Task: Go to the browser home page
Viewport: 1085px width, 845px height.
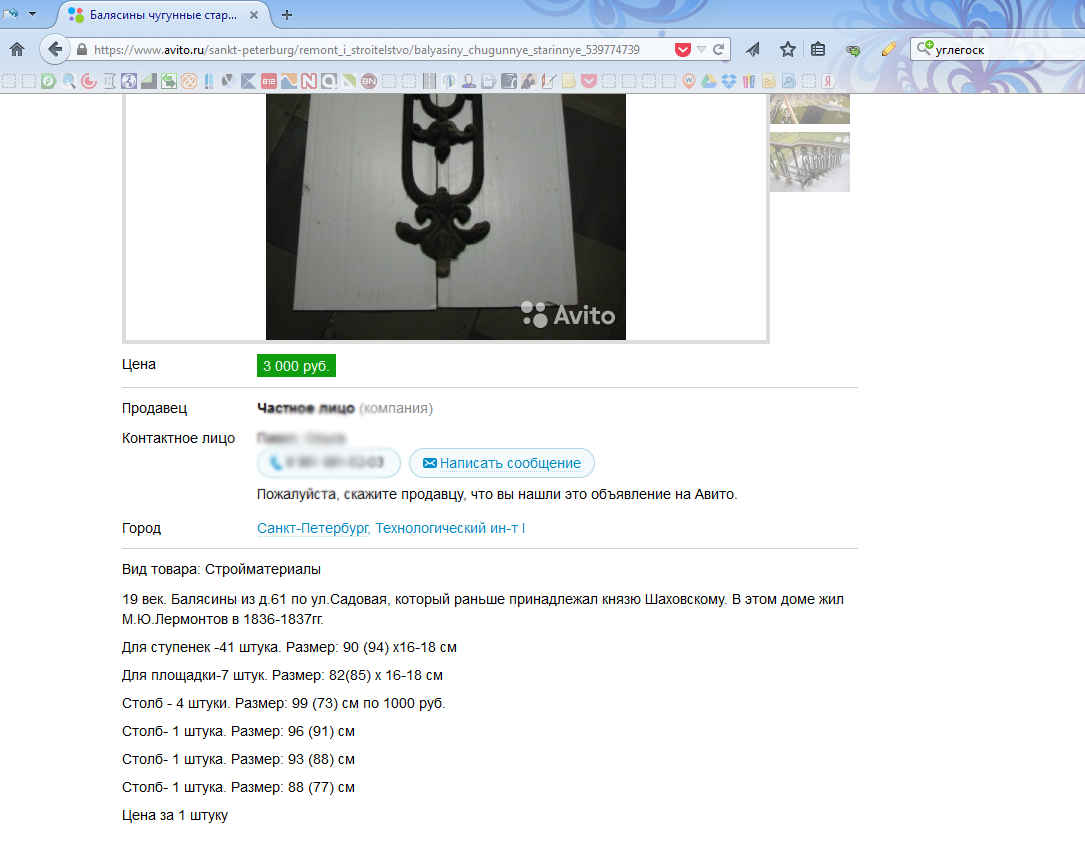Action: 17,49
